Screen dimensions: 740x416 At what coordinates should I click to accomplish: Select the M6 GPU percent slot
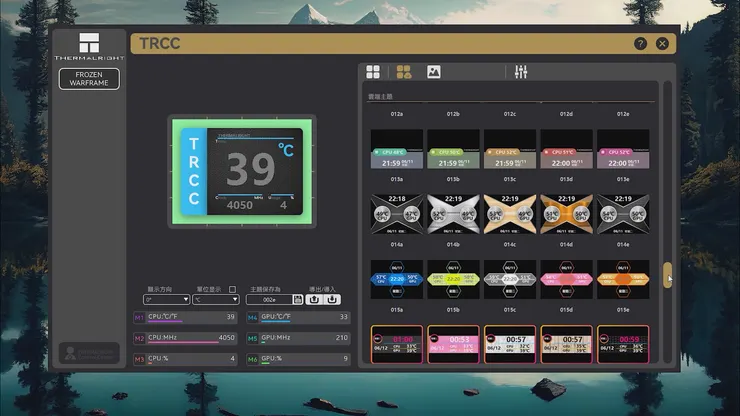pos(252,359)
